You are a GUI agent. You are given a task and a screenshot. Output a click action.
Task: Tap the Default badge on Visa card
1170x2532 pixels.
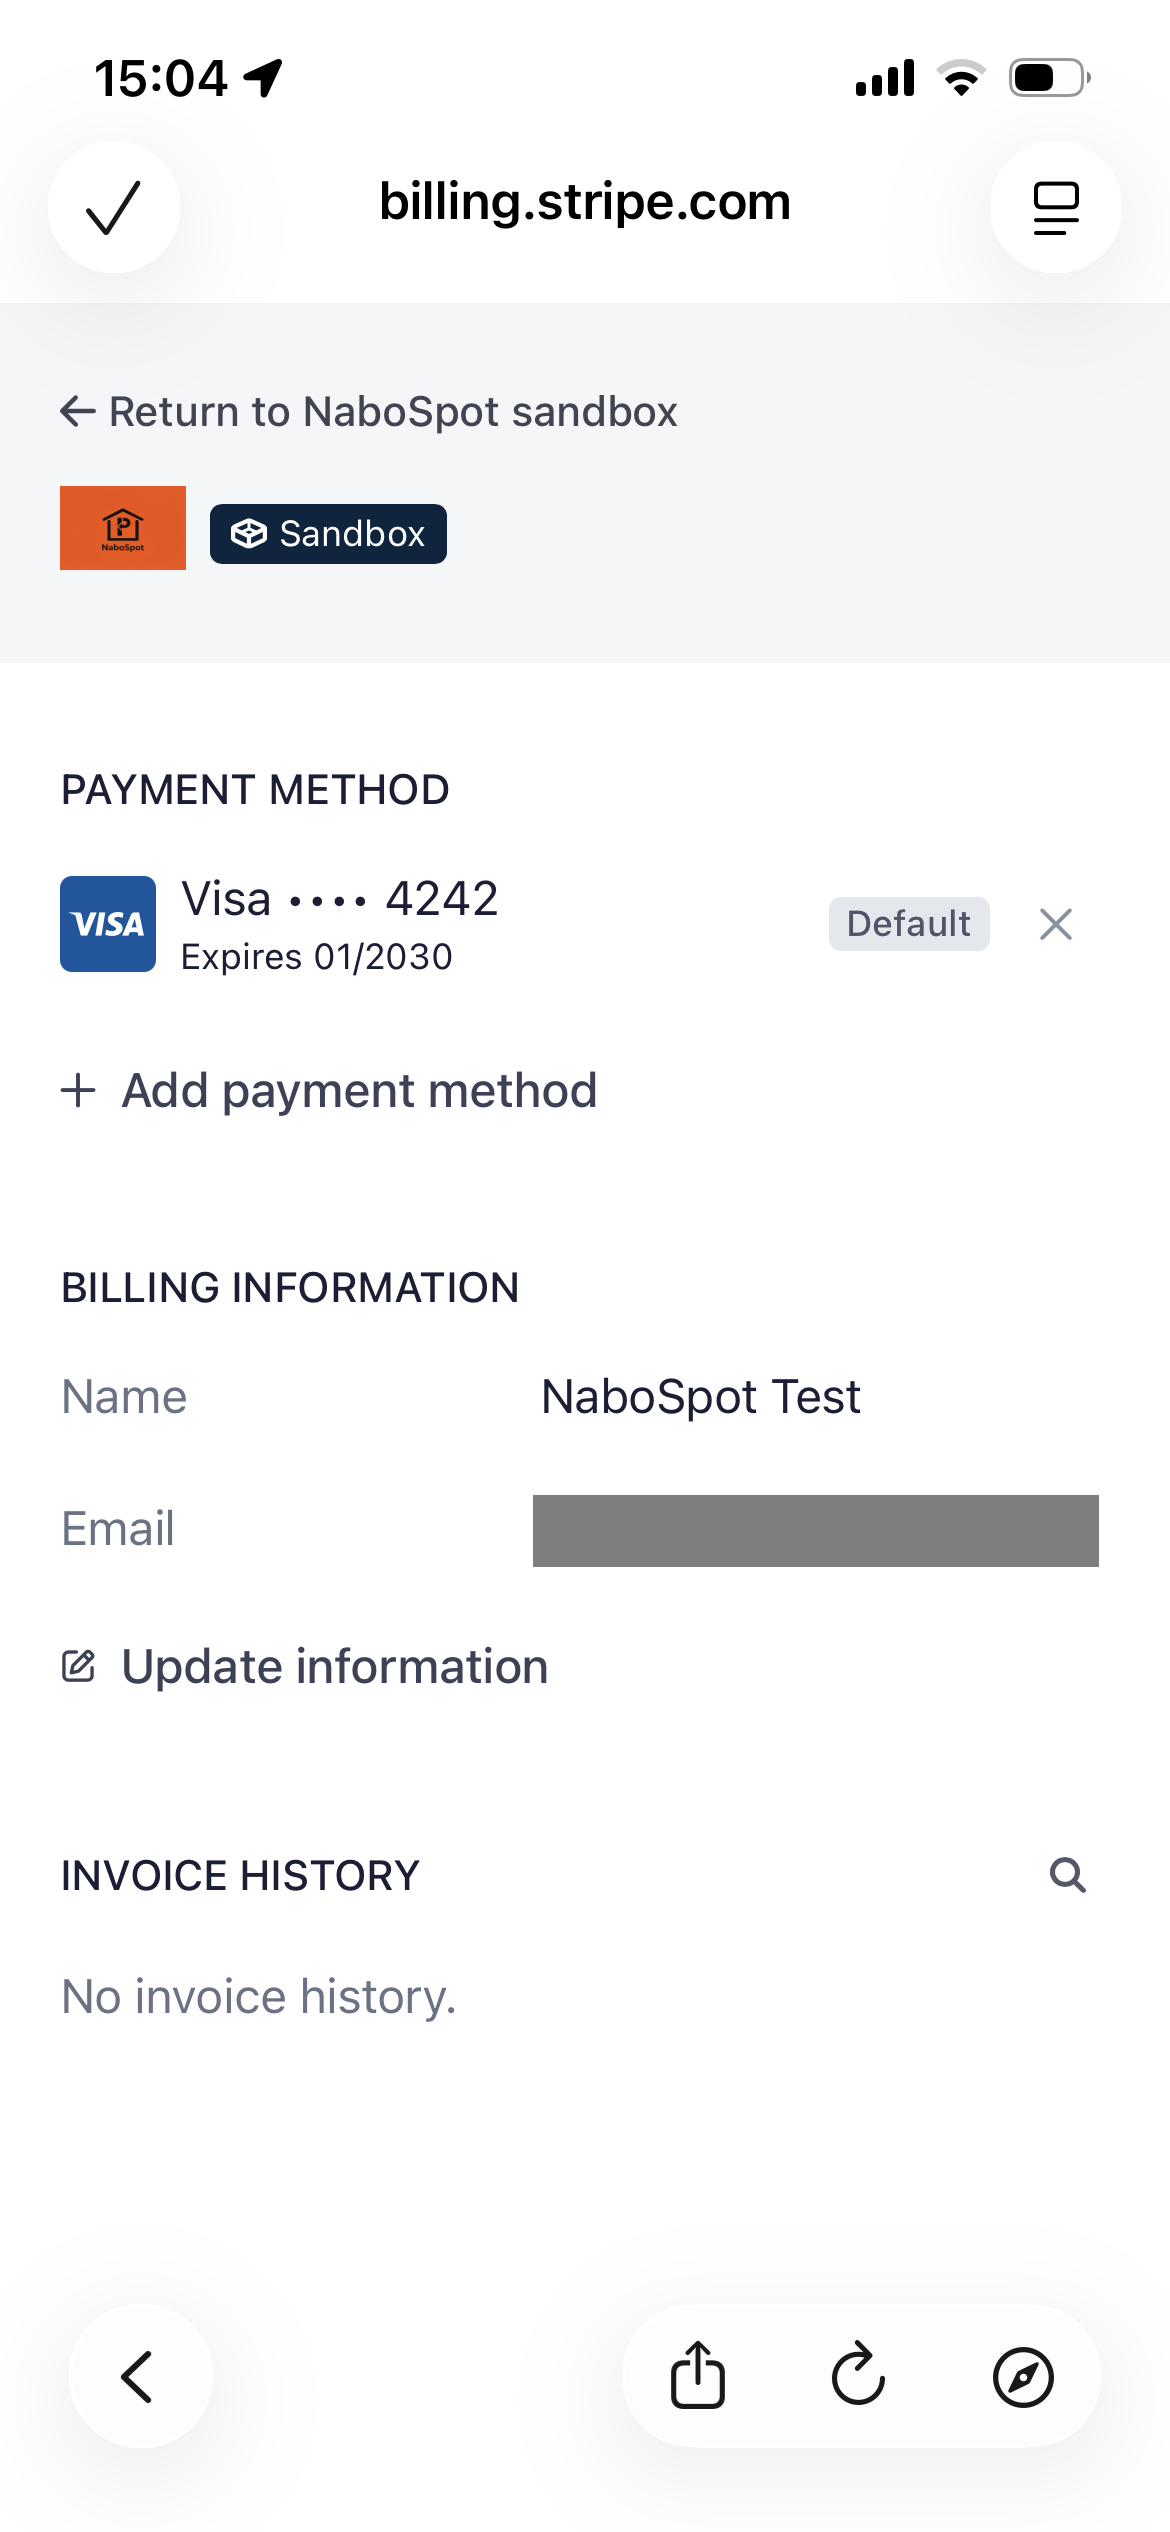908,924
